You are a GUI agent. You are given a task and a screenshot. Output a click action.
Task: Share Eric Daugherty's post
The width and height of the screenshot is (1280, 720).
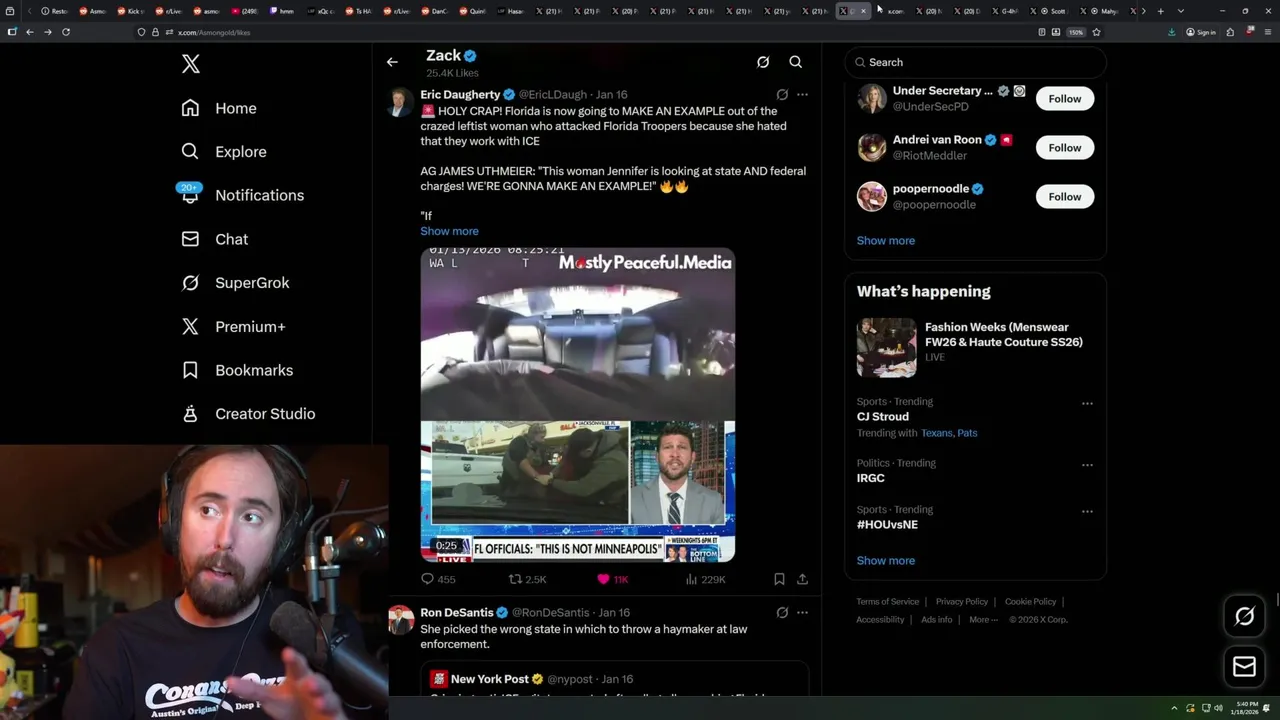(802, 579)
